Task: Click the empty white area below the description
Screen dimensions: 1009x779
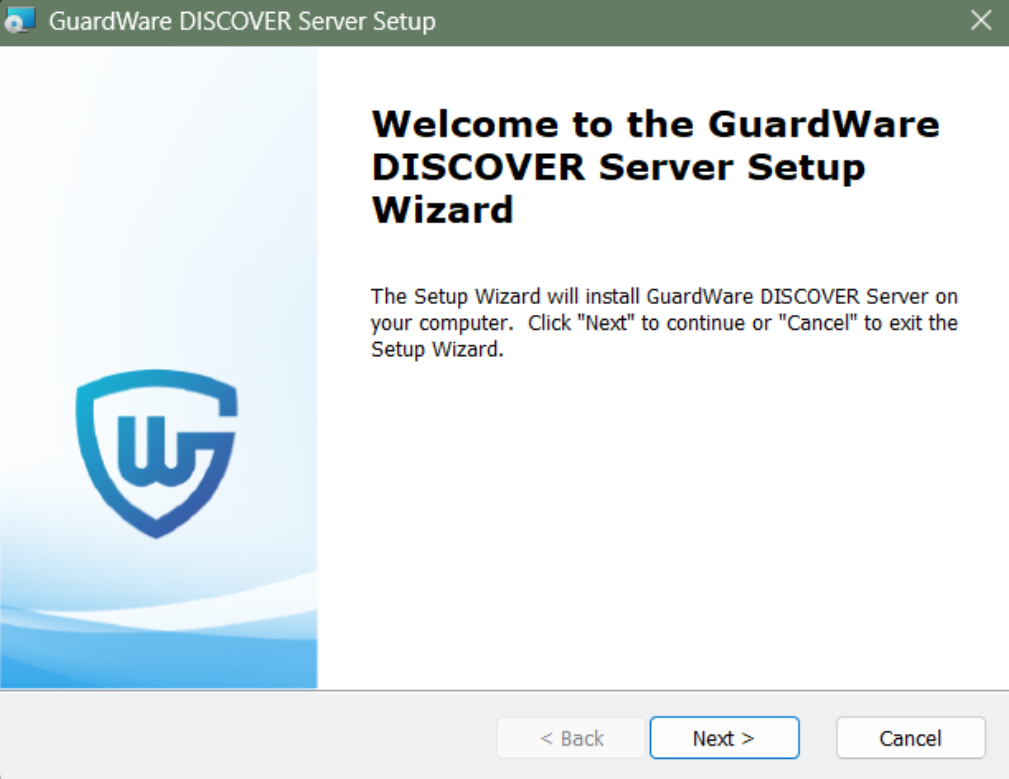Action: 660,520
